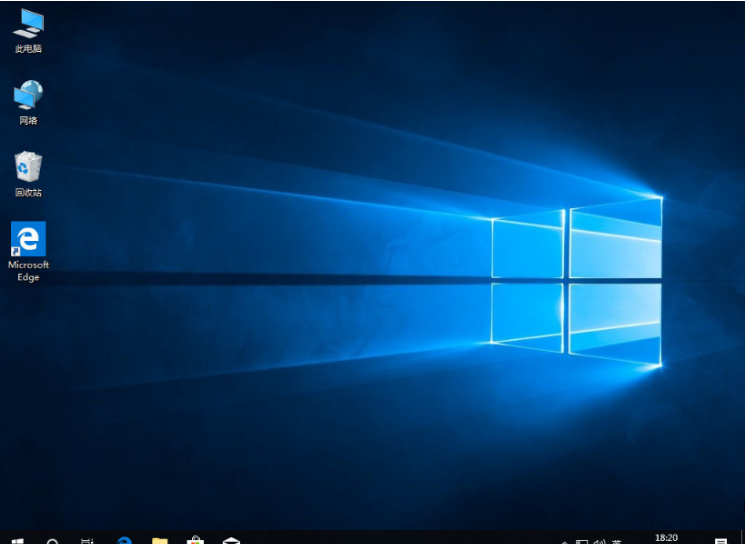This screenshot has height=544, width=748.
Task: Select the 网络 desktop icon
Action: coord(28,103)
